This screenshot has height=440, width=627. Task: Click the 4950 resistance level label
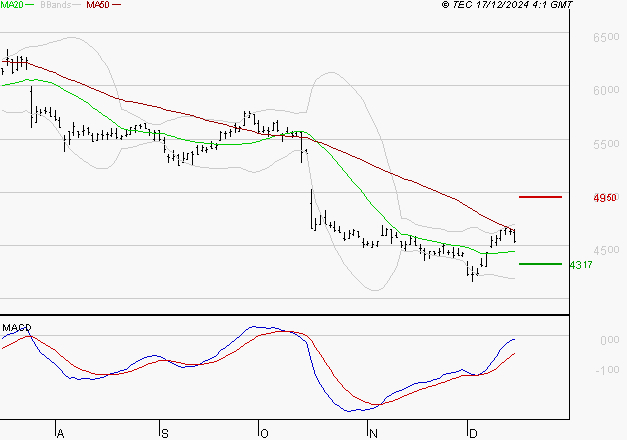605,198
